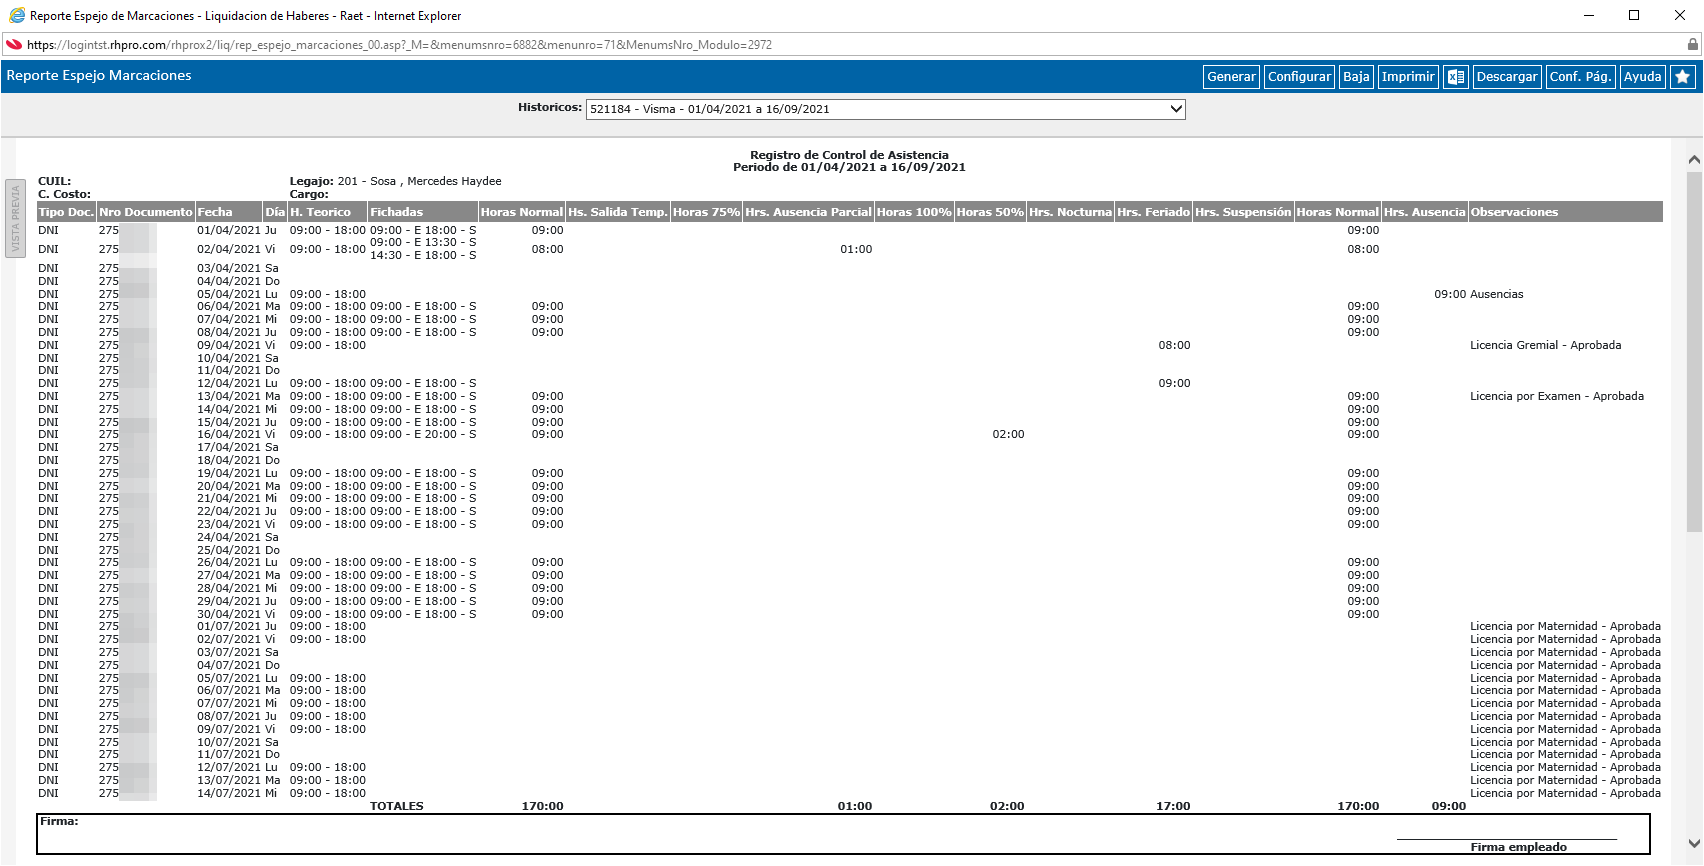This screenshot has height=866, width=1704.
Task: Click the address bar security padlock icon
Action: pos(1692,45)
